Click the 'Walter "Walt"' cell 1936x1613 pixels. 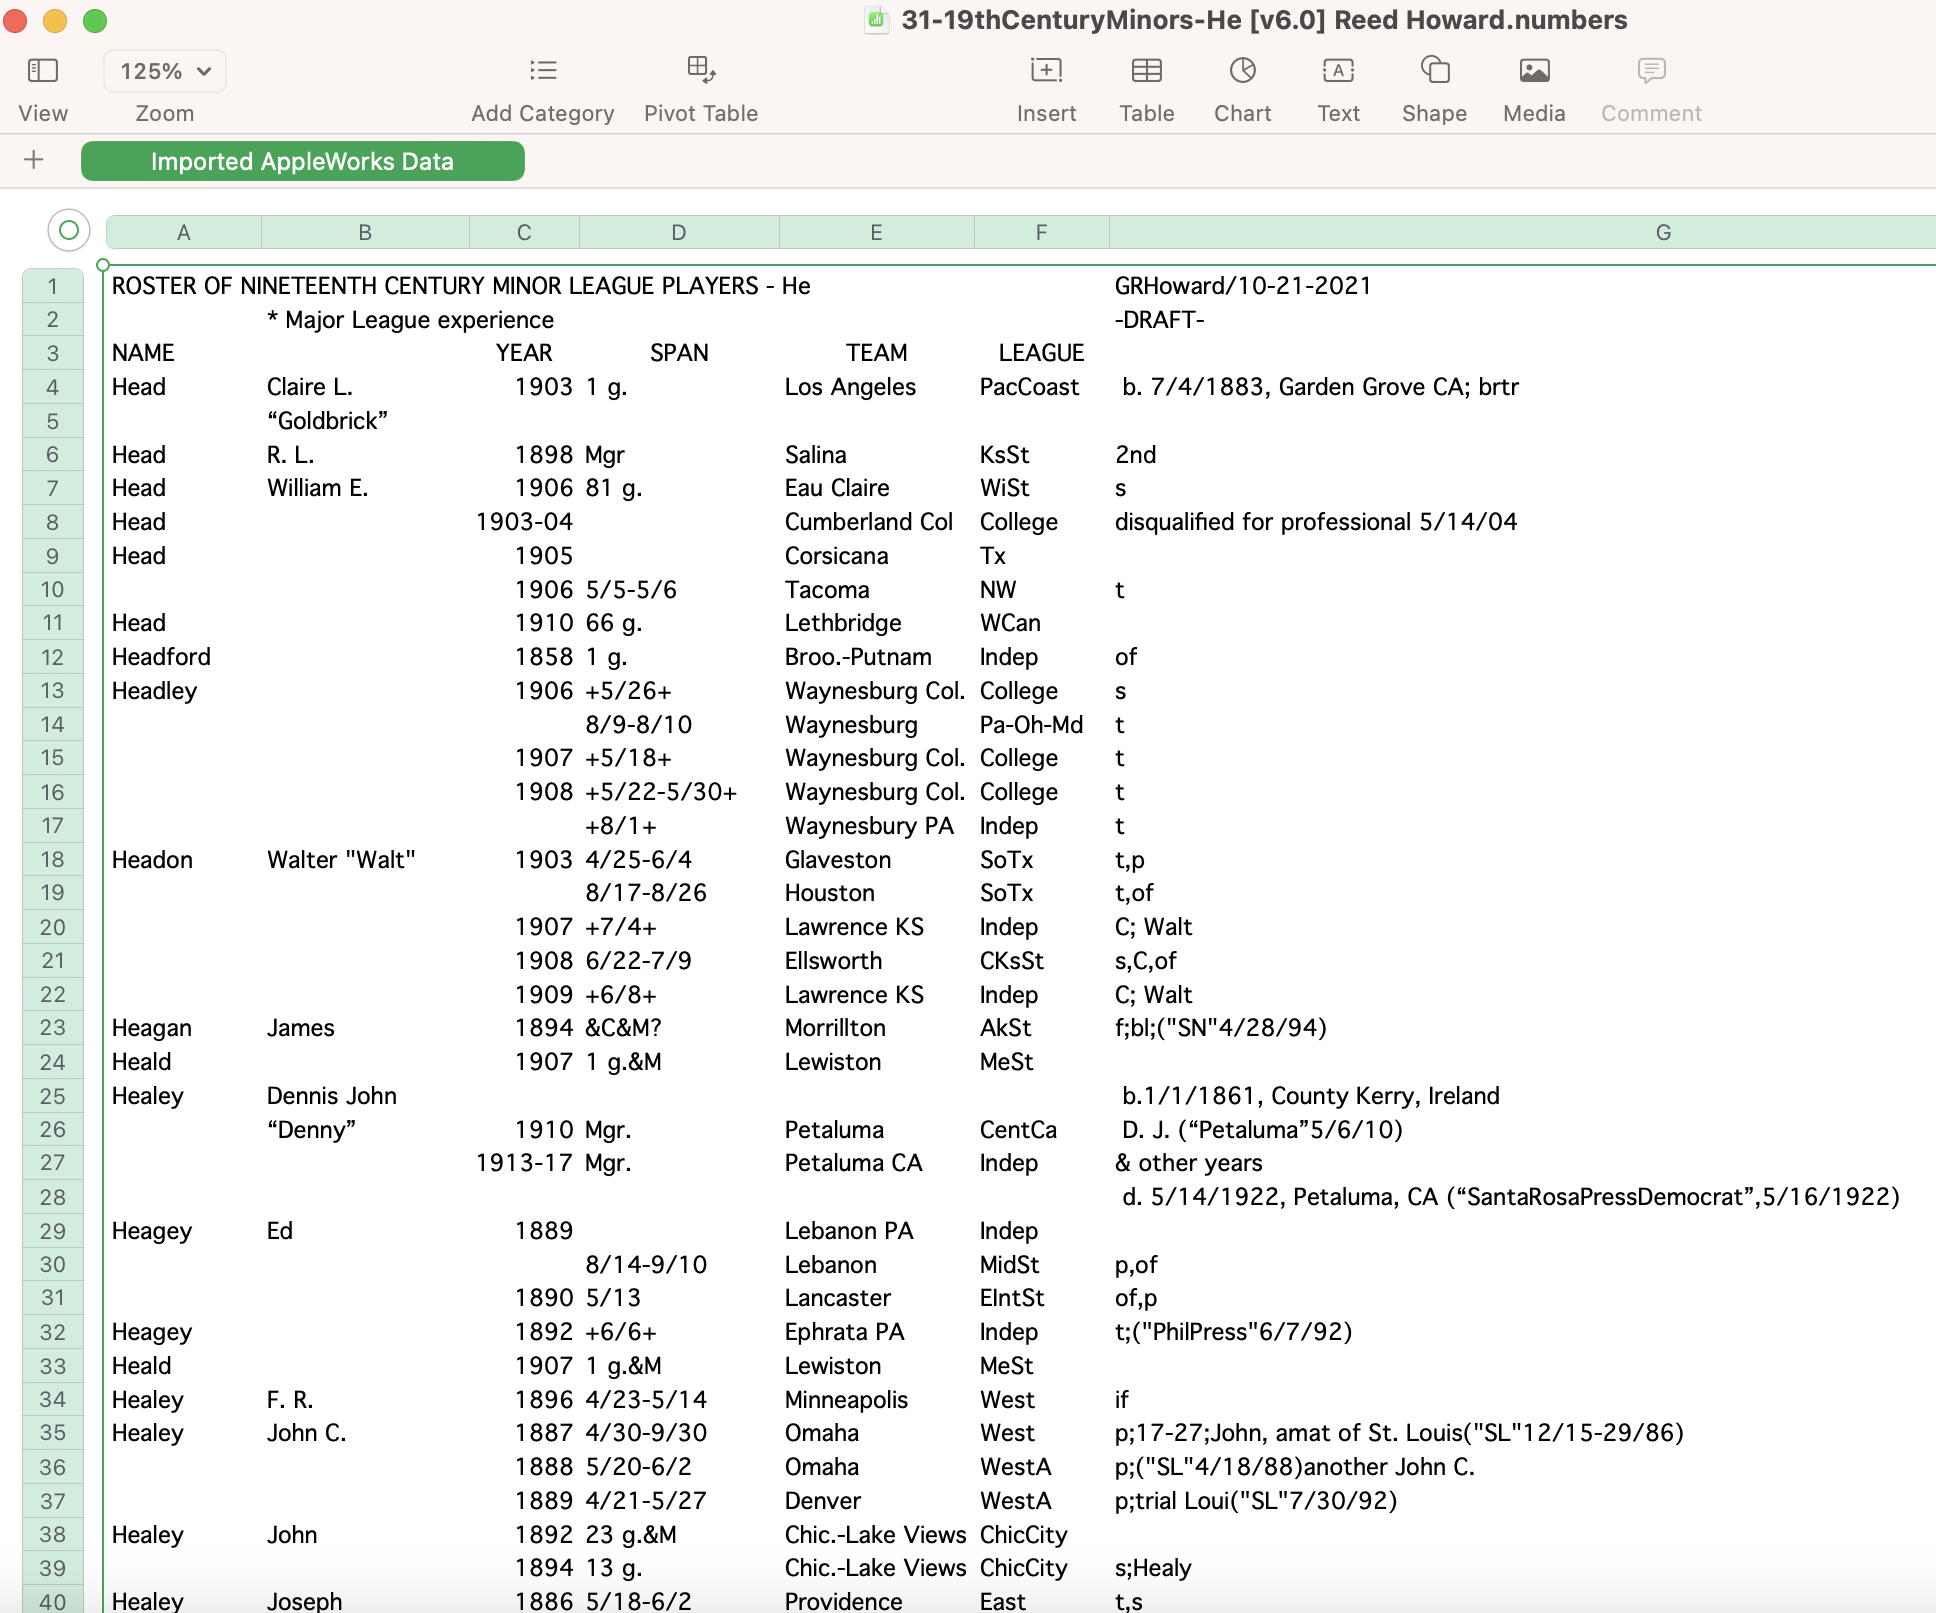point(341,860)
